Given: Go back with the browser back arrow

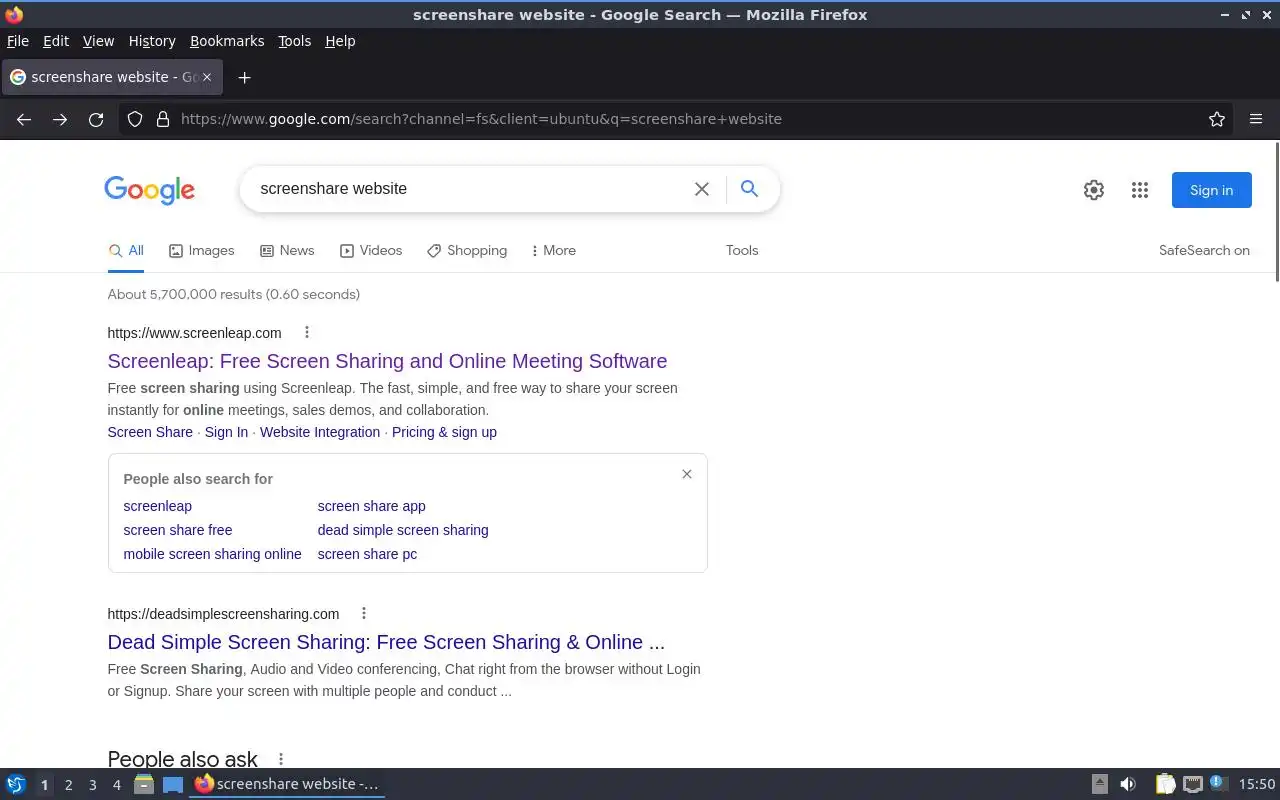Looking at the screenshot, I should point(24,119).
